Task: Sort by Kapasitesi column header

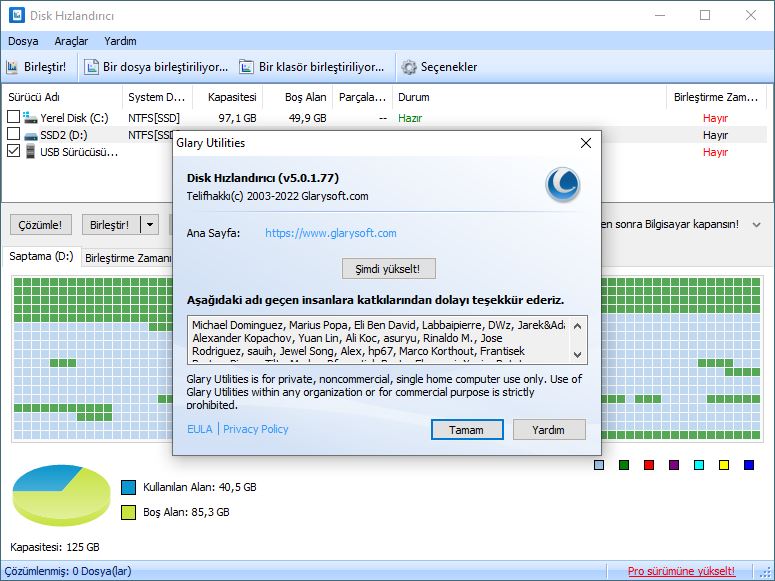Action: tap(227, 97)
